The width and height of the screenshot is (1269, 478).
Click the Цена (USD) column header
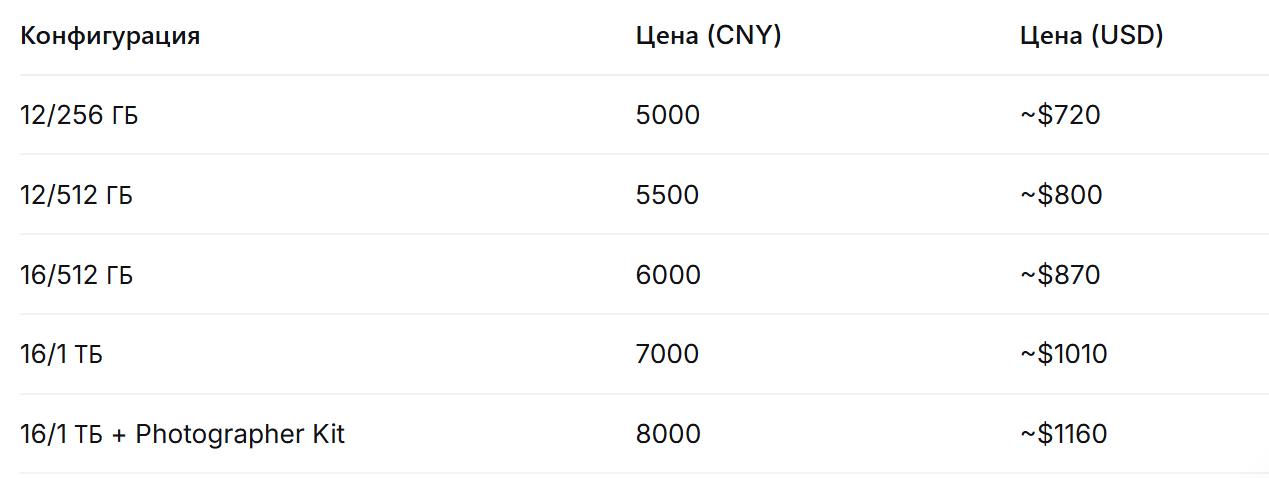click(x=1091, y=37)
